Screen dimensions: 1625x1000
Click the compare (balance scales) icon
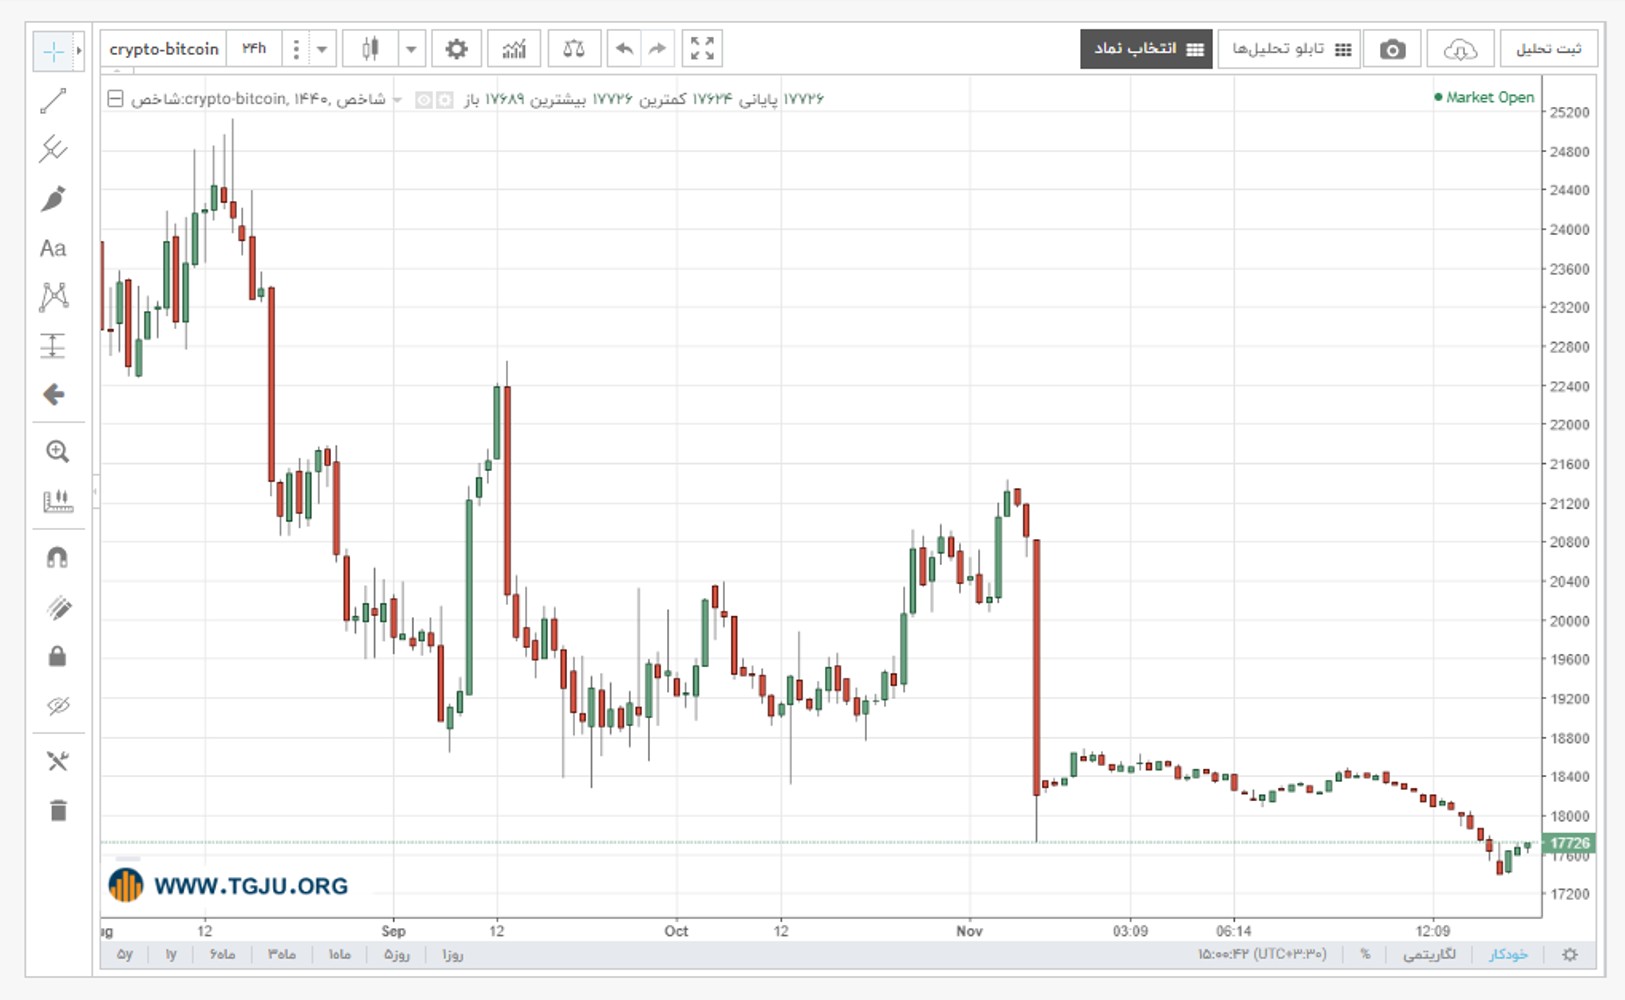574,49
